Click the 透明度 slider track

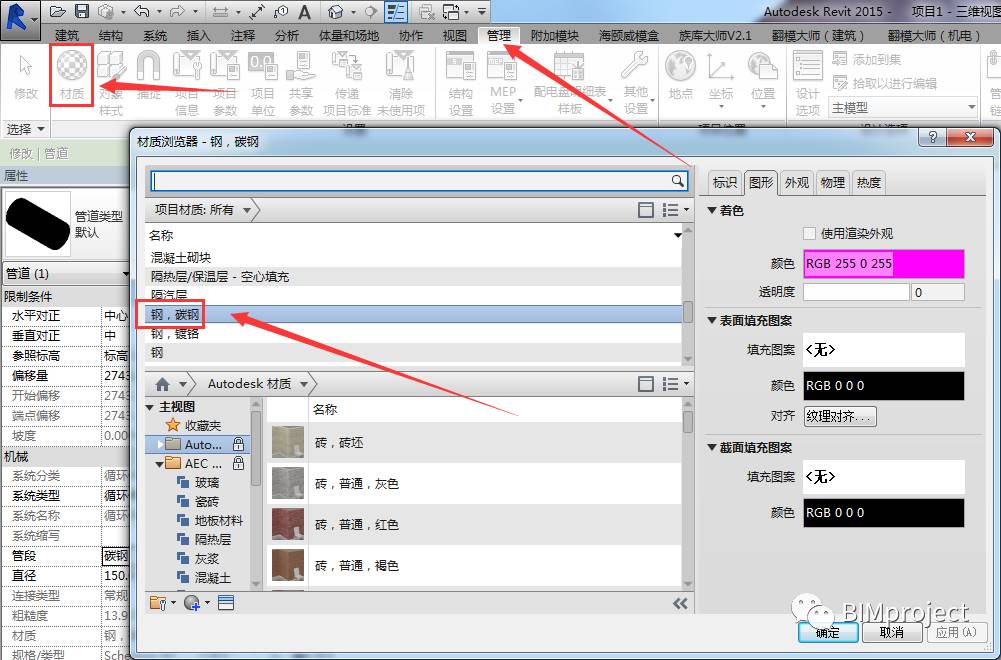pyautogui.click(x=855, y=292)
